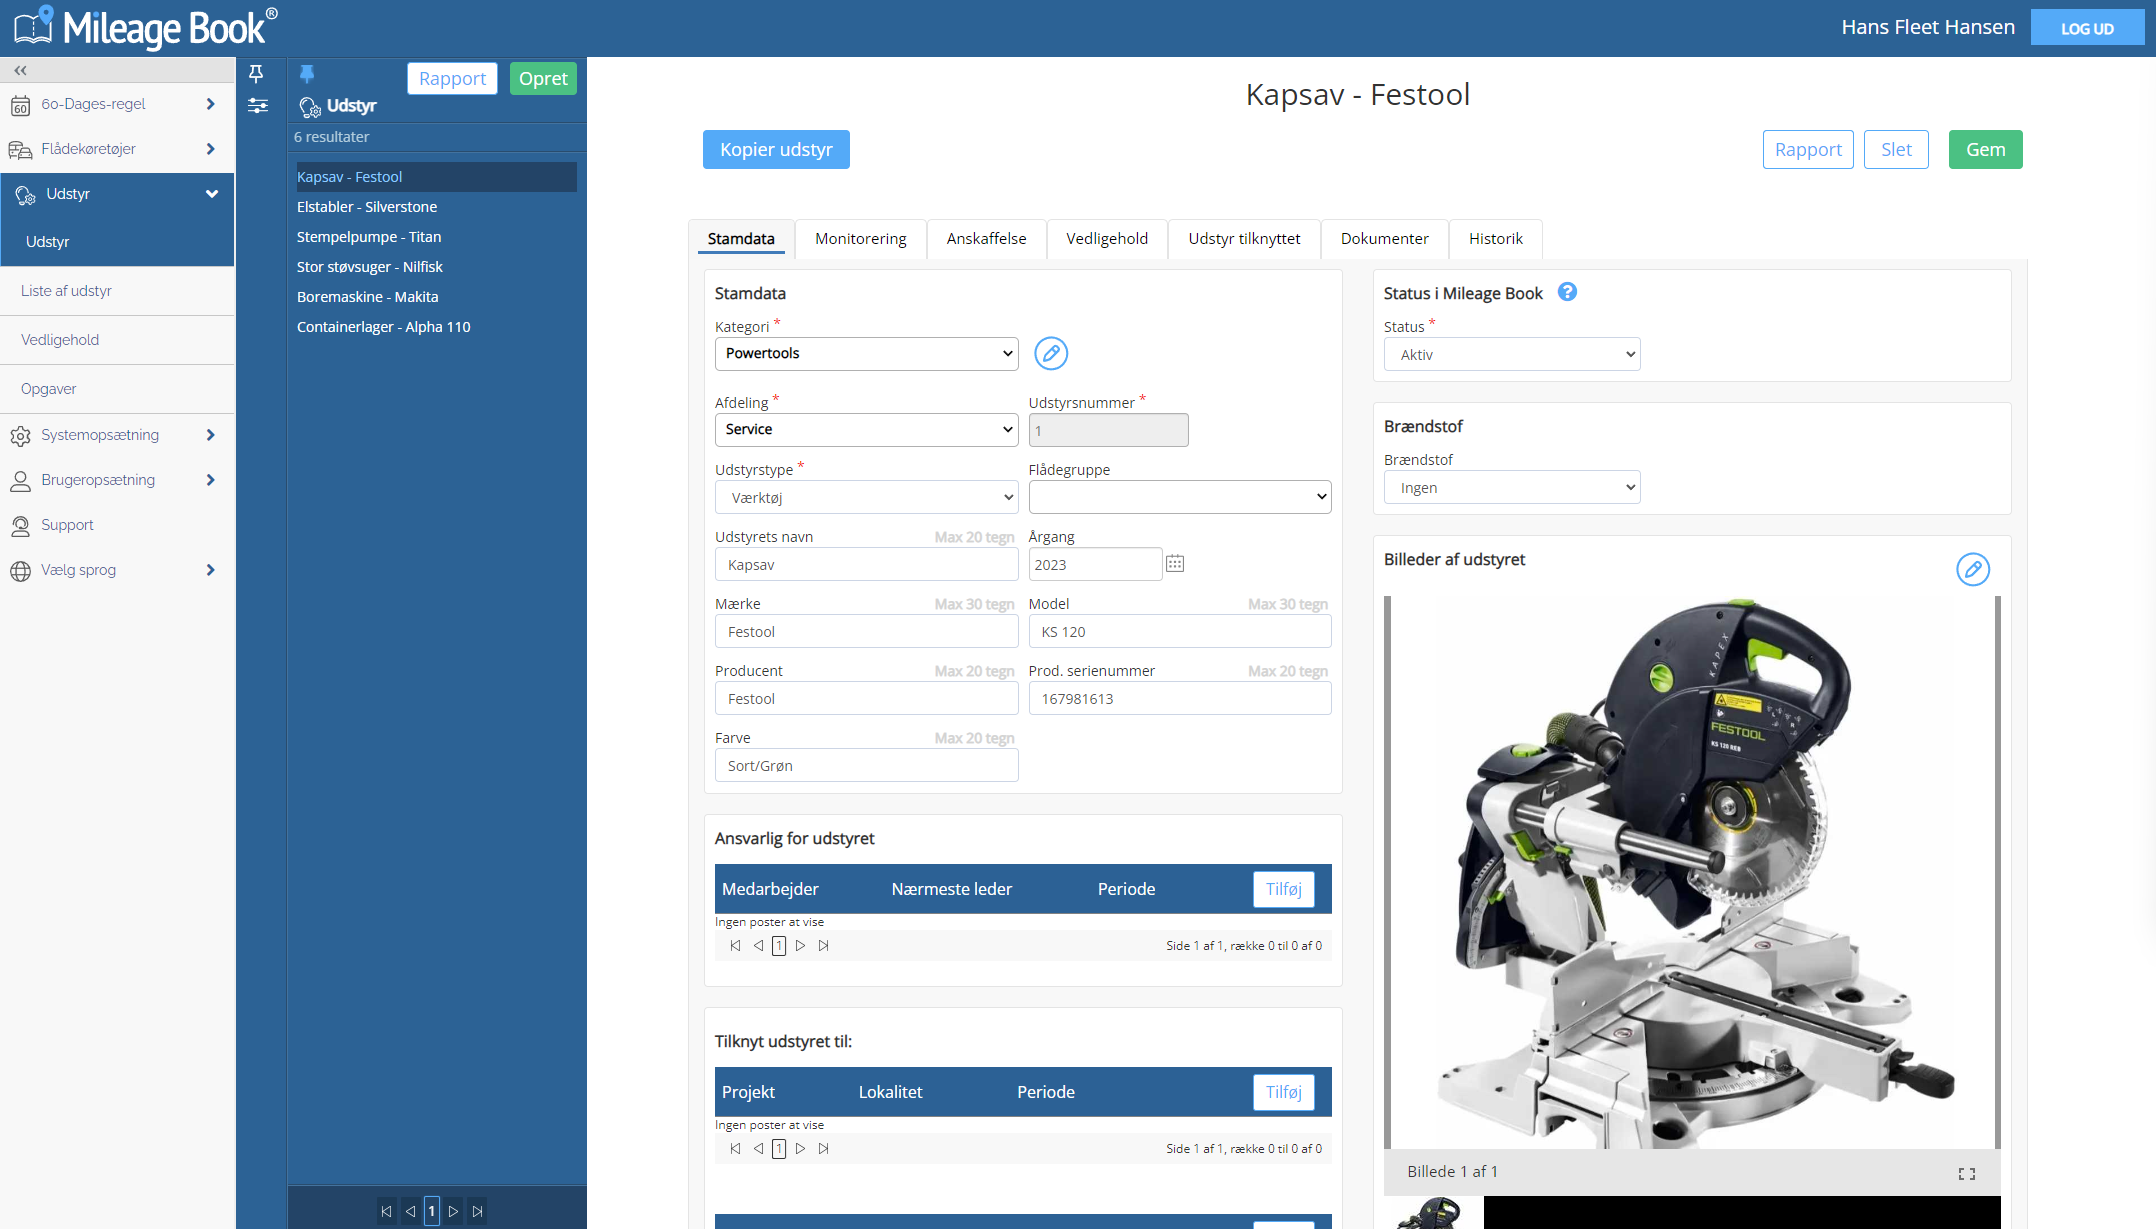Toggle the blue pinned panel icon
This screenshot has height=1229, width=2156.
pyautogui.click(x=307, y=74)
